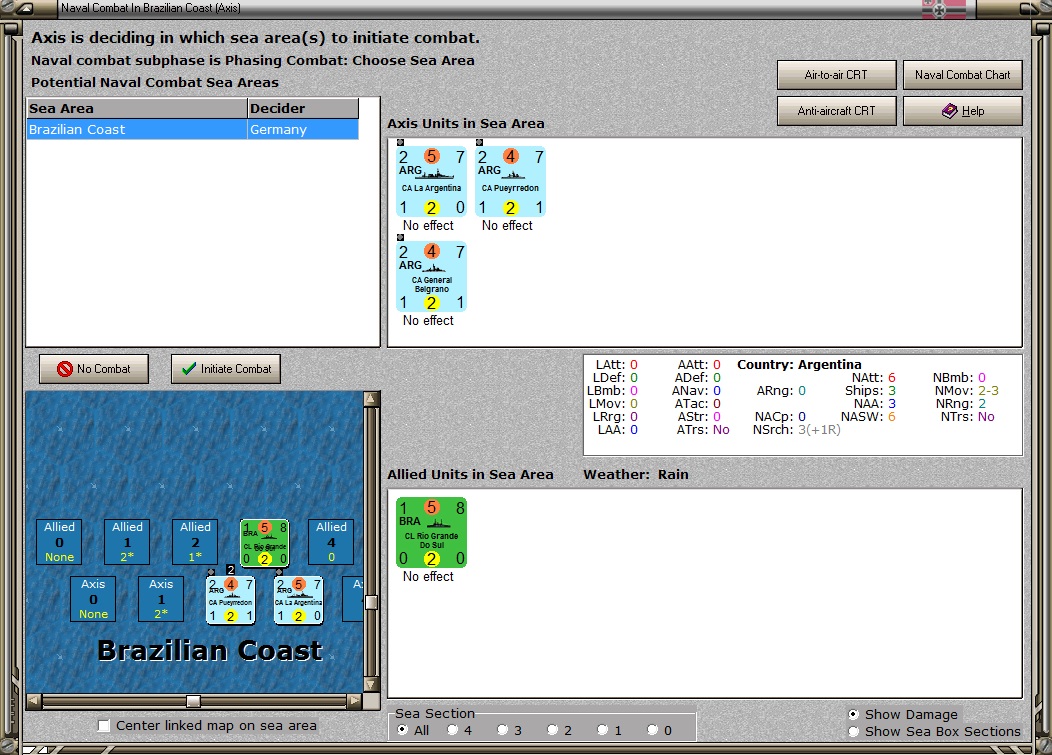Choose the Show Sea Box Sections option
Image resolution: width=1052 pixels, height=755 pixels.
[853, 732]
